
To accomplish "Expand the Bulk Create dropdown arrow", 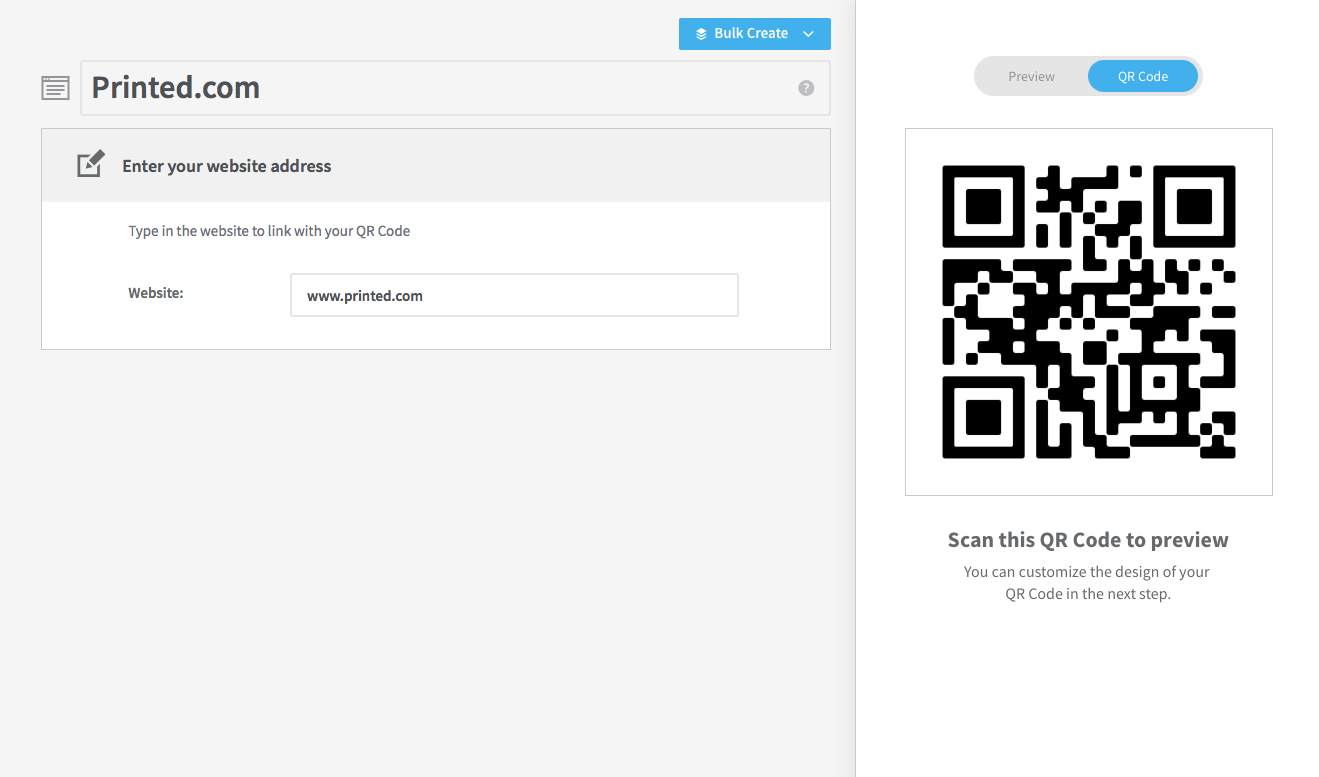I will (809, 34).
